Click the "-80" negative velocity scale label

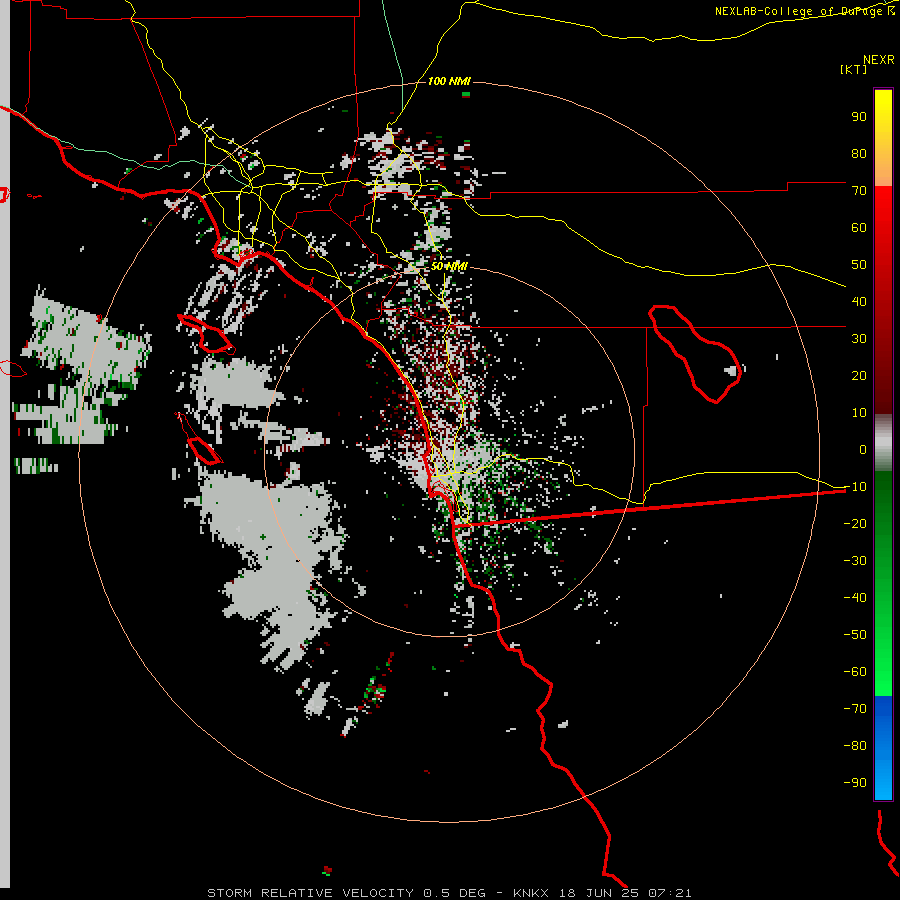[x=855, y=746]
